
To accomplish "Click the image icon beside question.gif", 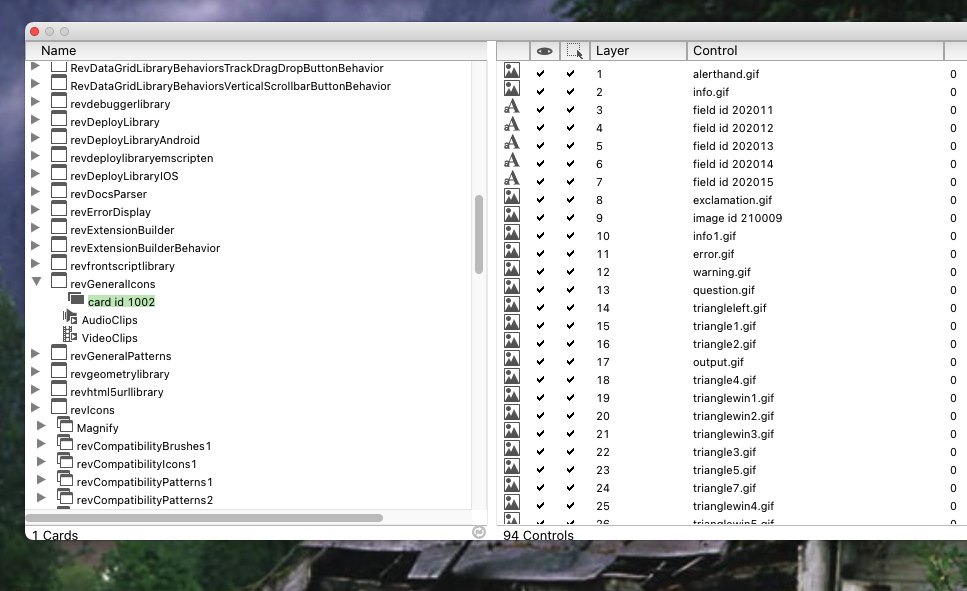I will click(512, 289).
